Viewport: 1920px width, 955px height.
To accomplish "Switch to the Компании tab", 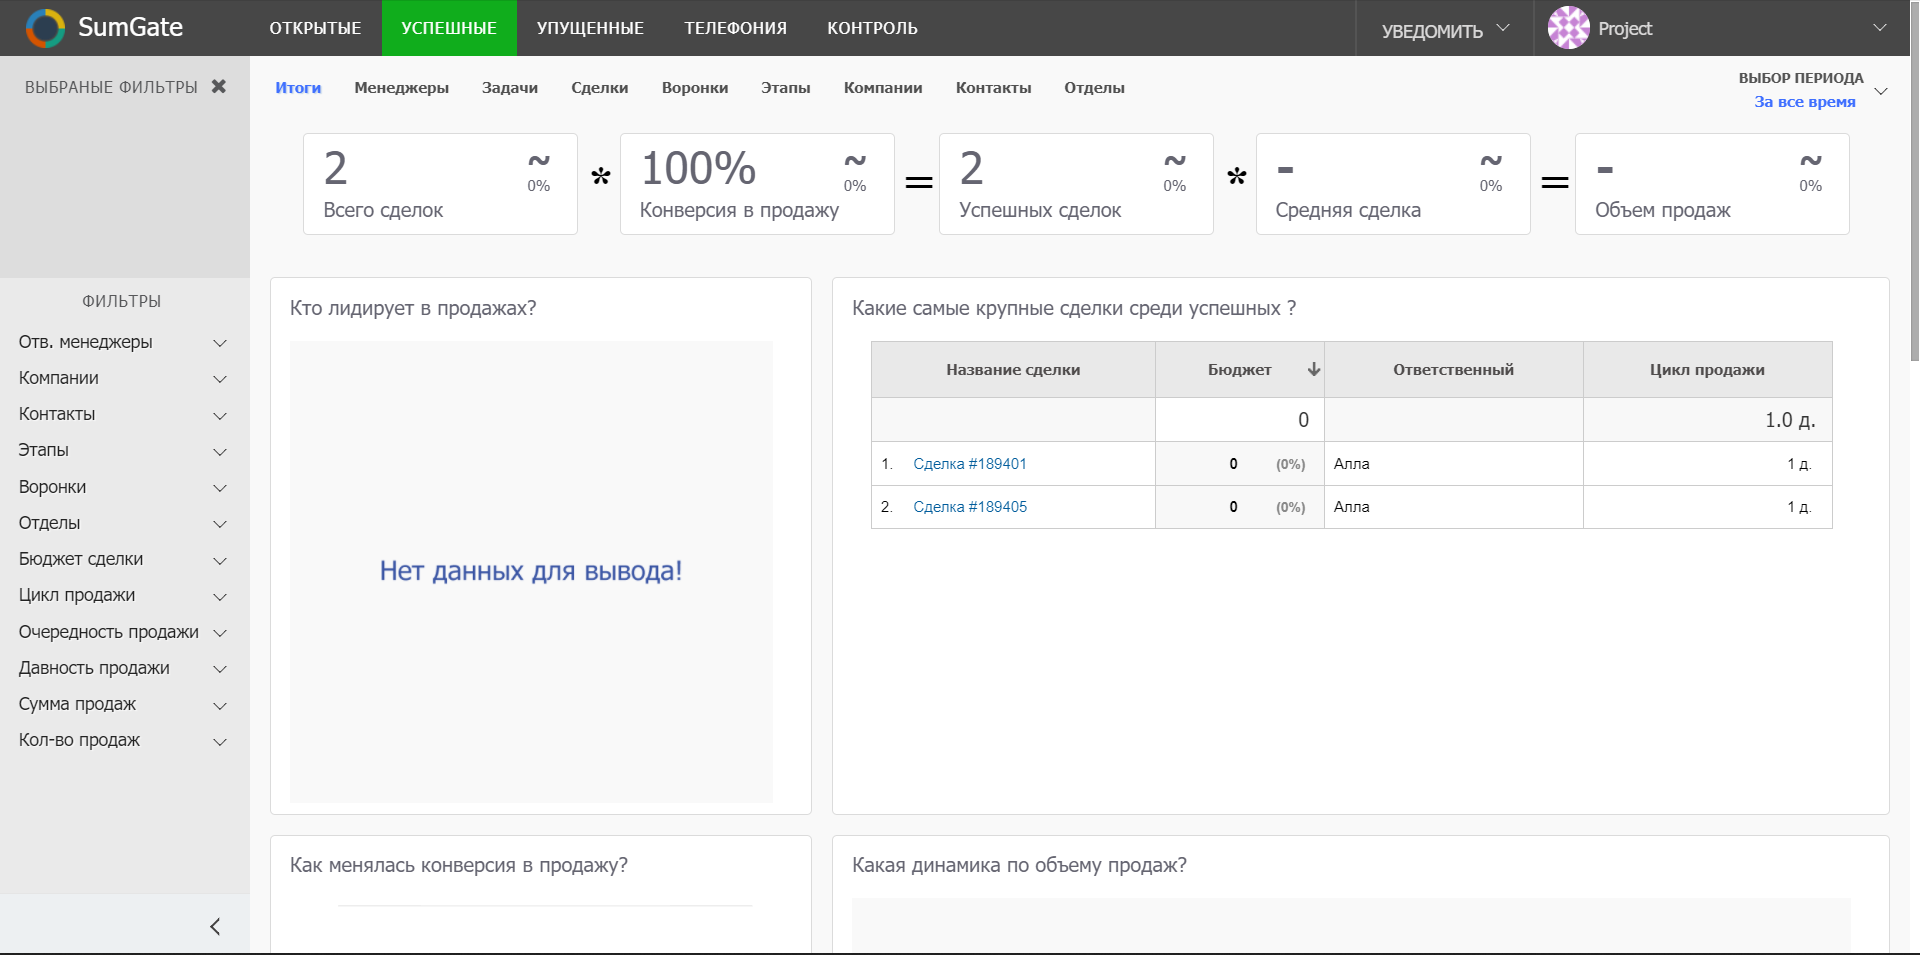I will pos(883,88).
